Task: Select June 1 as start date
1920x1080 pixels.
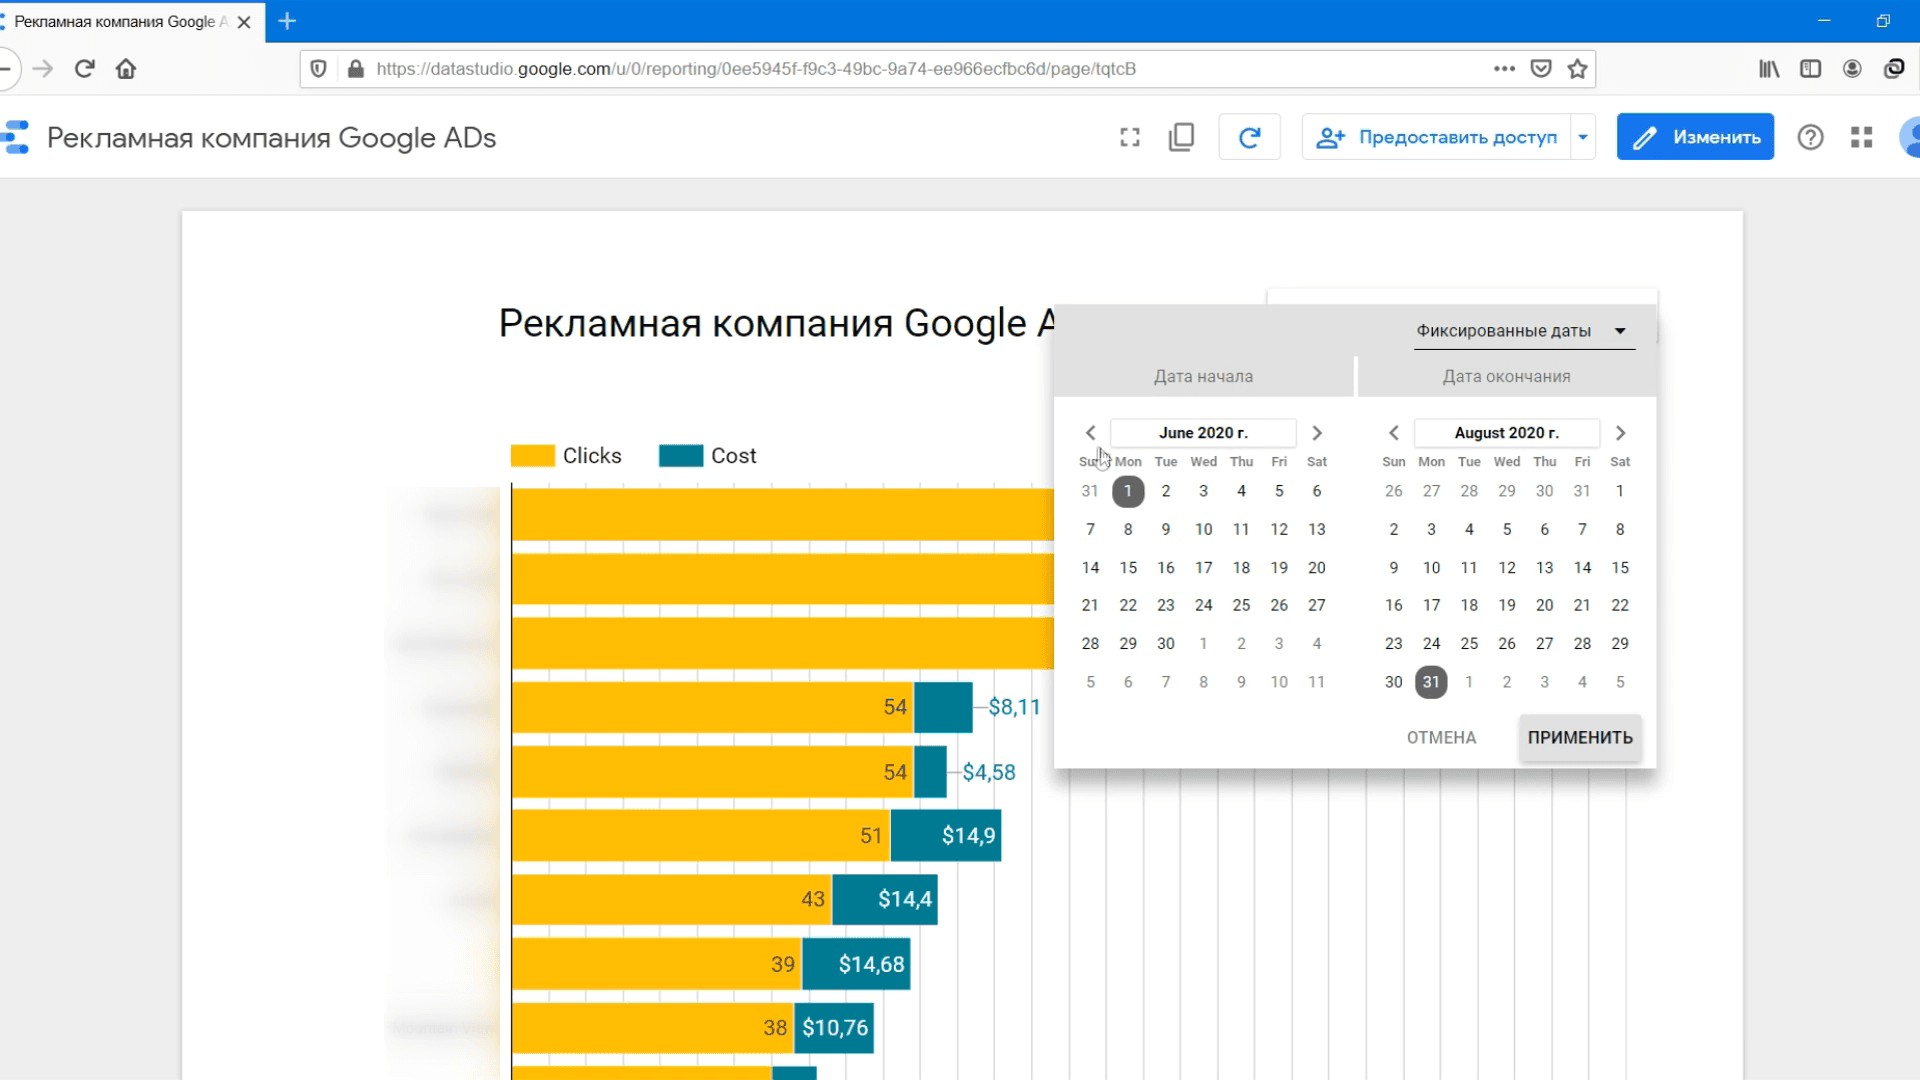Action: pos(1128,491)
